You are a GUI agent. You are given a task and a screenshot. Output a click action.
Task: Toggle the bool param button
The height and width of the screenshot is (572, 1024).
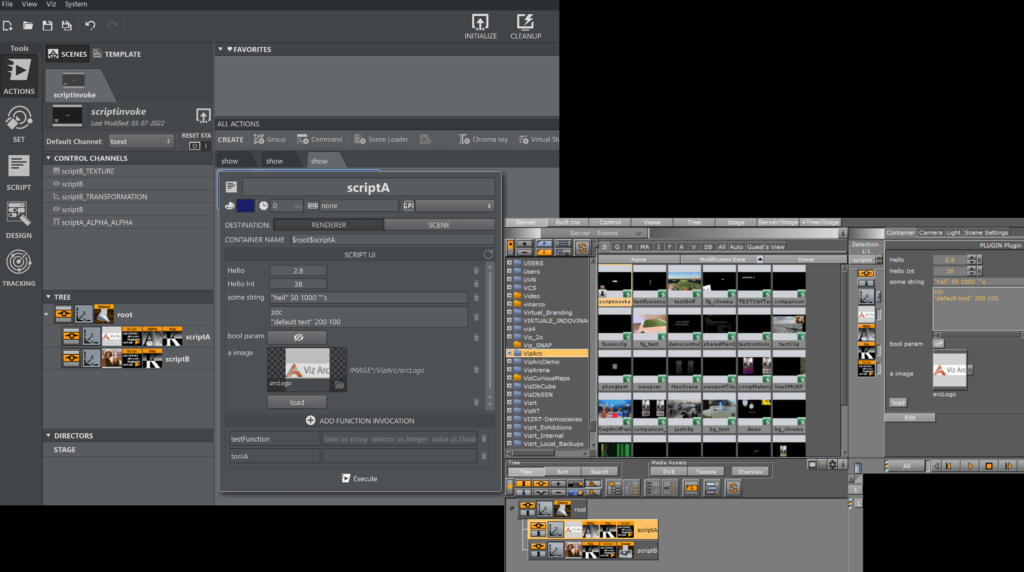pyautogui.click(x=297, y=337)
